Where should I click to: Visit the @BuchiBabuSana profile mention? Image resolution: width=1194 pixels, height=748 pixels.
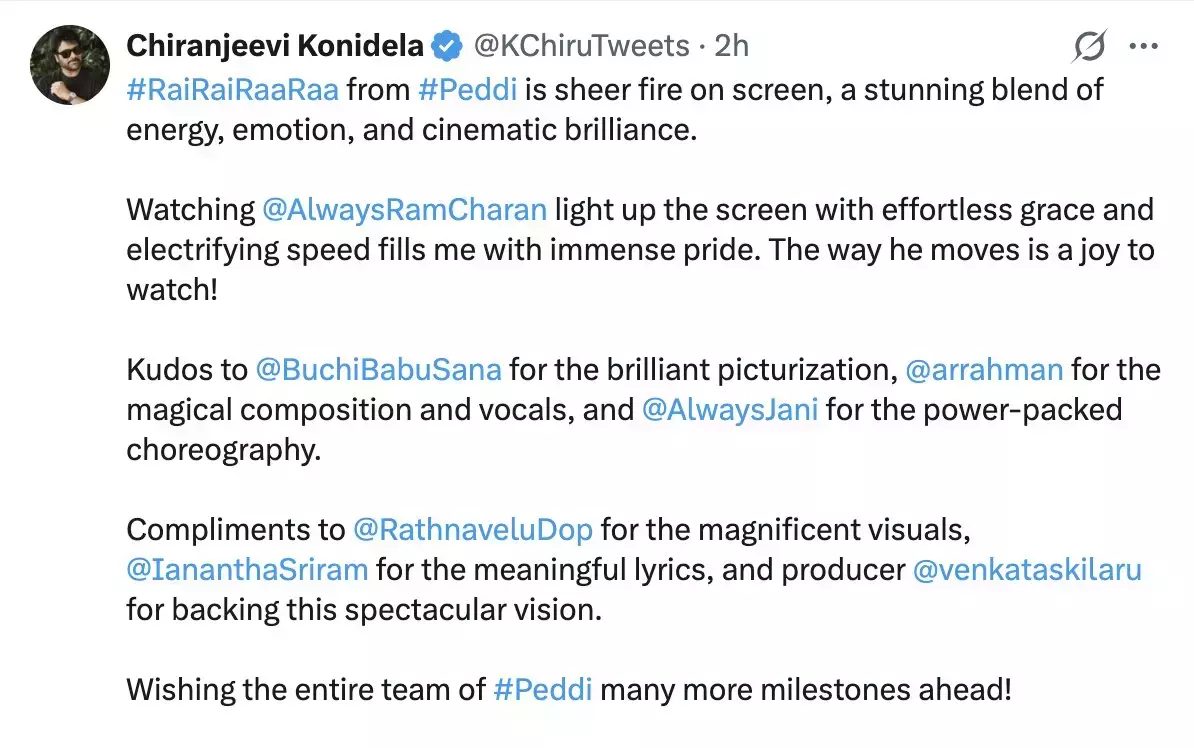pos(378,370)
